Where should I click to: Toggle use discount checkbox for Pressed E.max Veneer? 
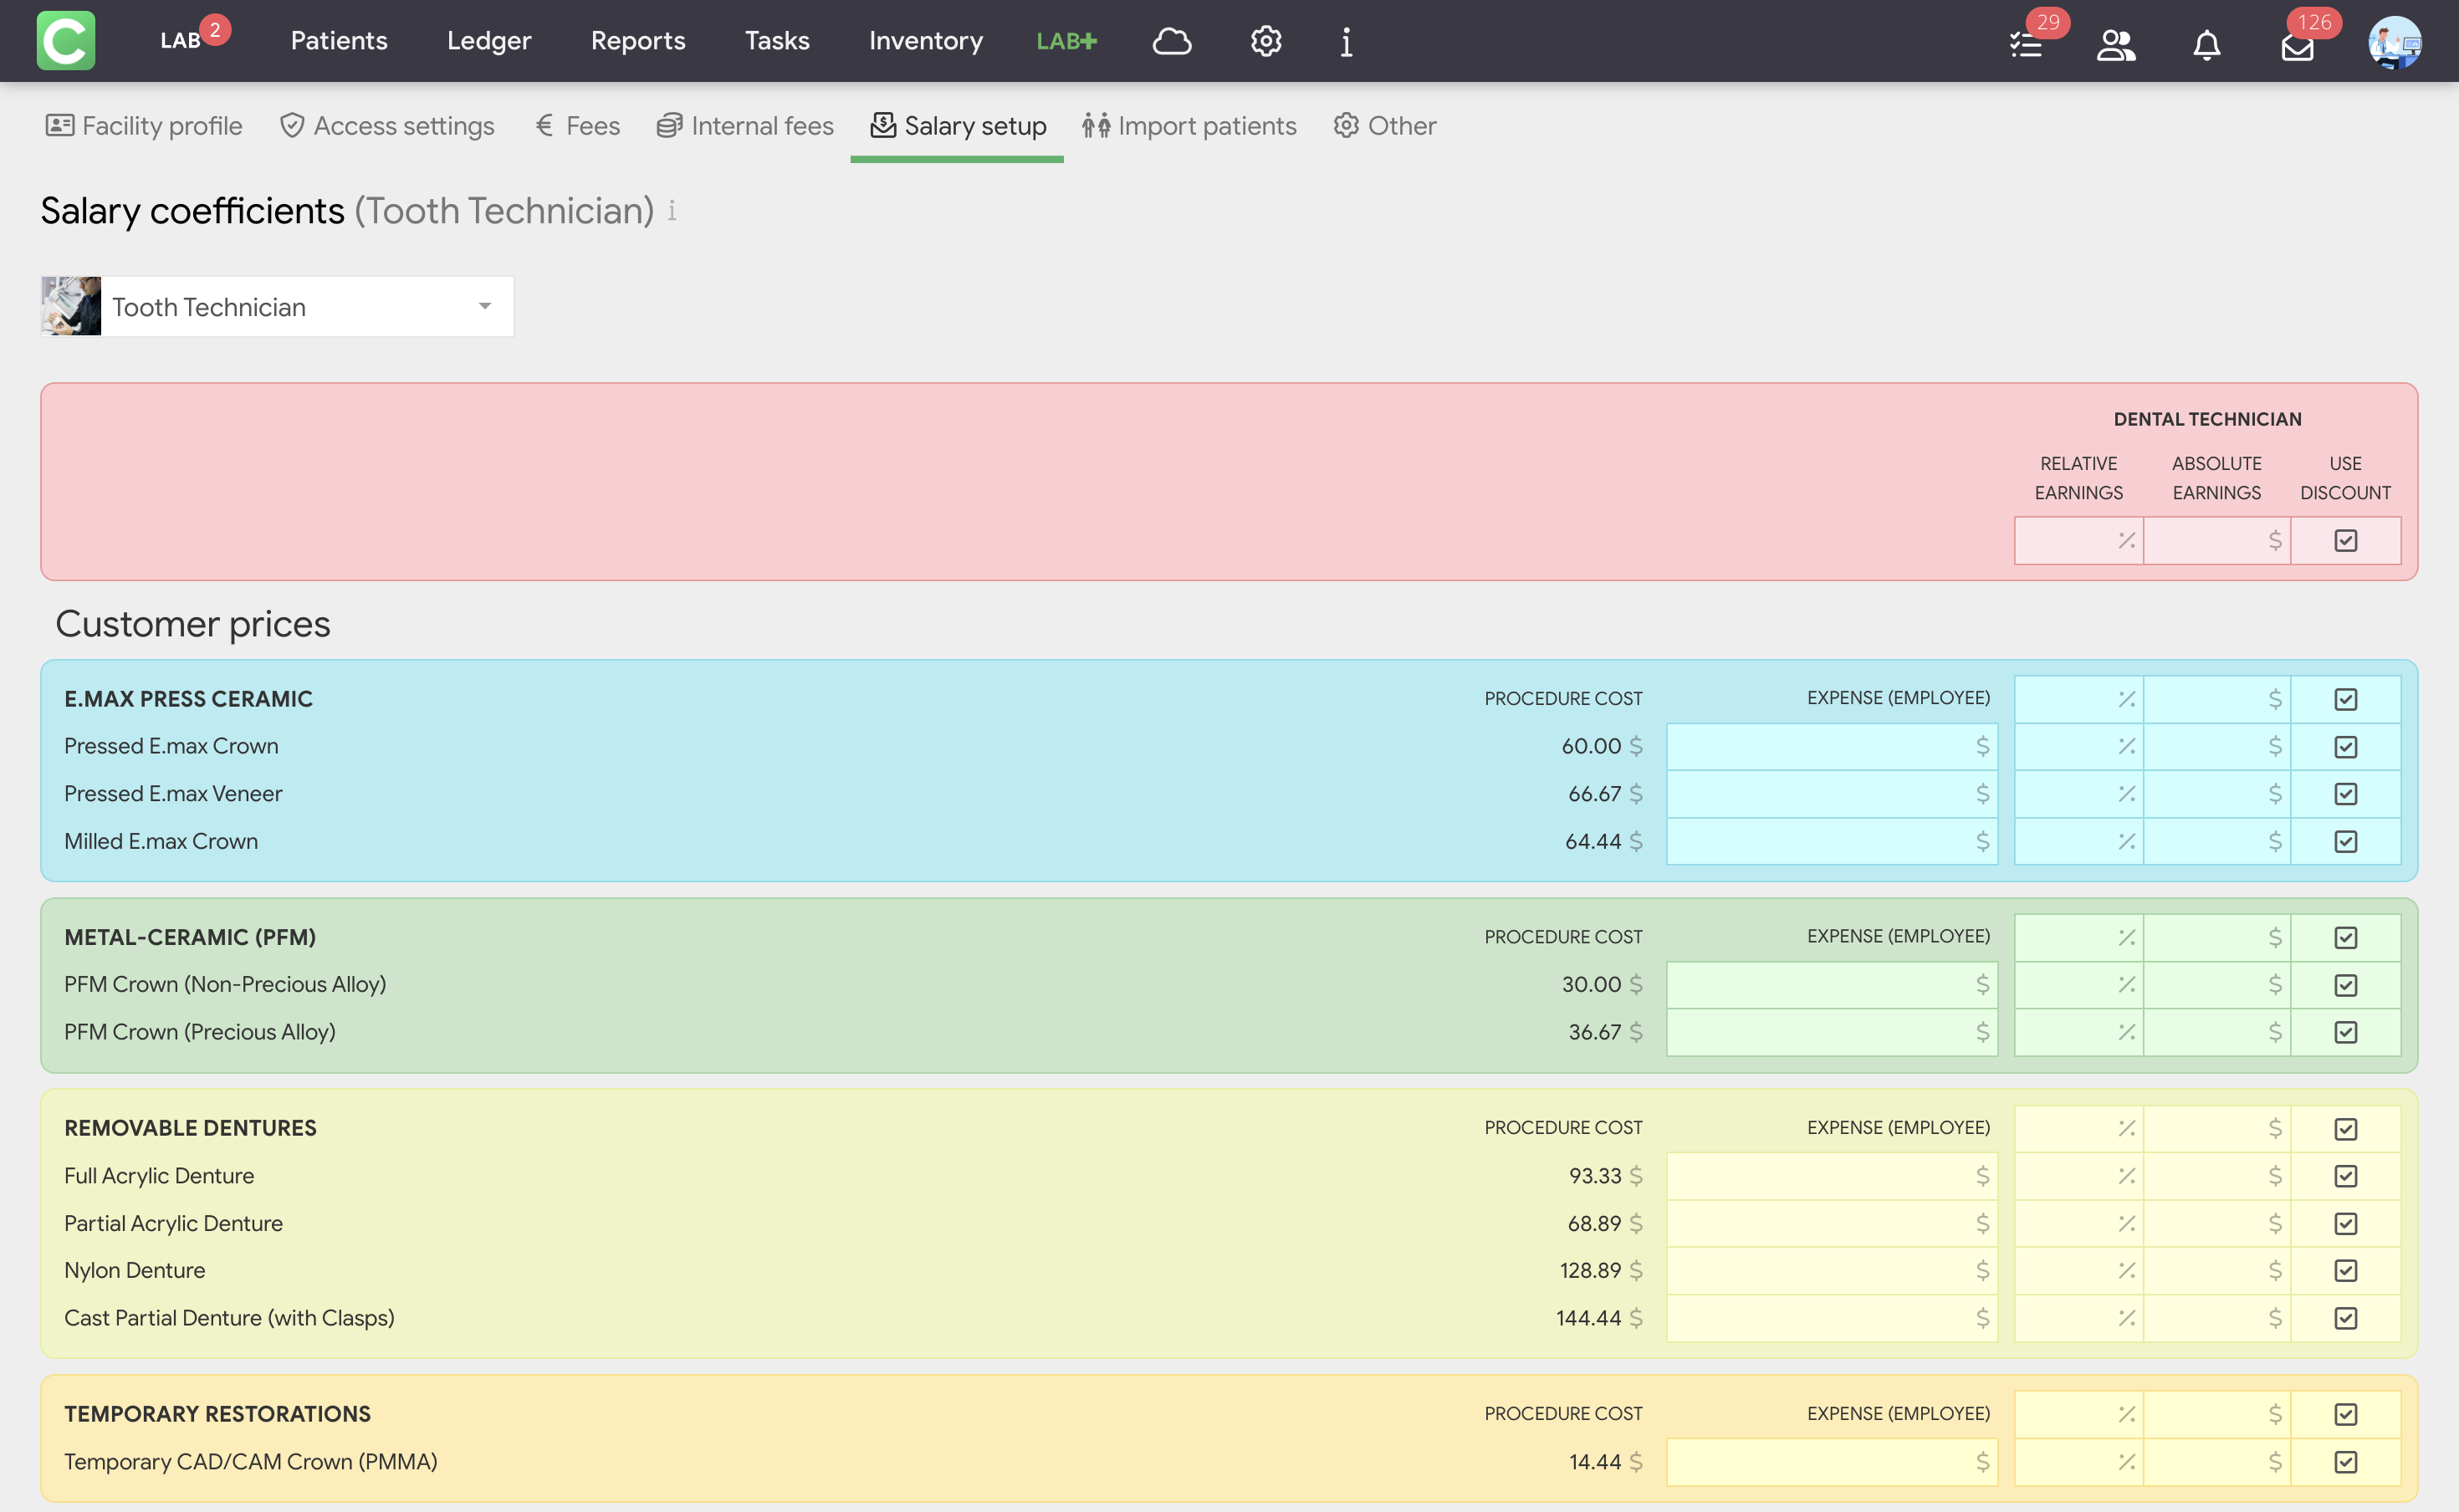[x=2346, y=794]
